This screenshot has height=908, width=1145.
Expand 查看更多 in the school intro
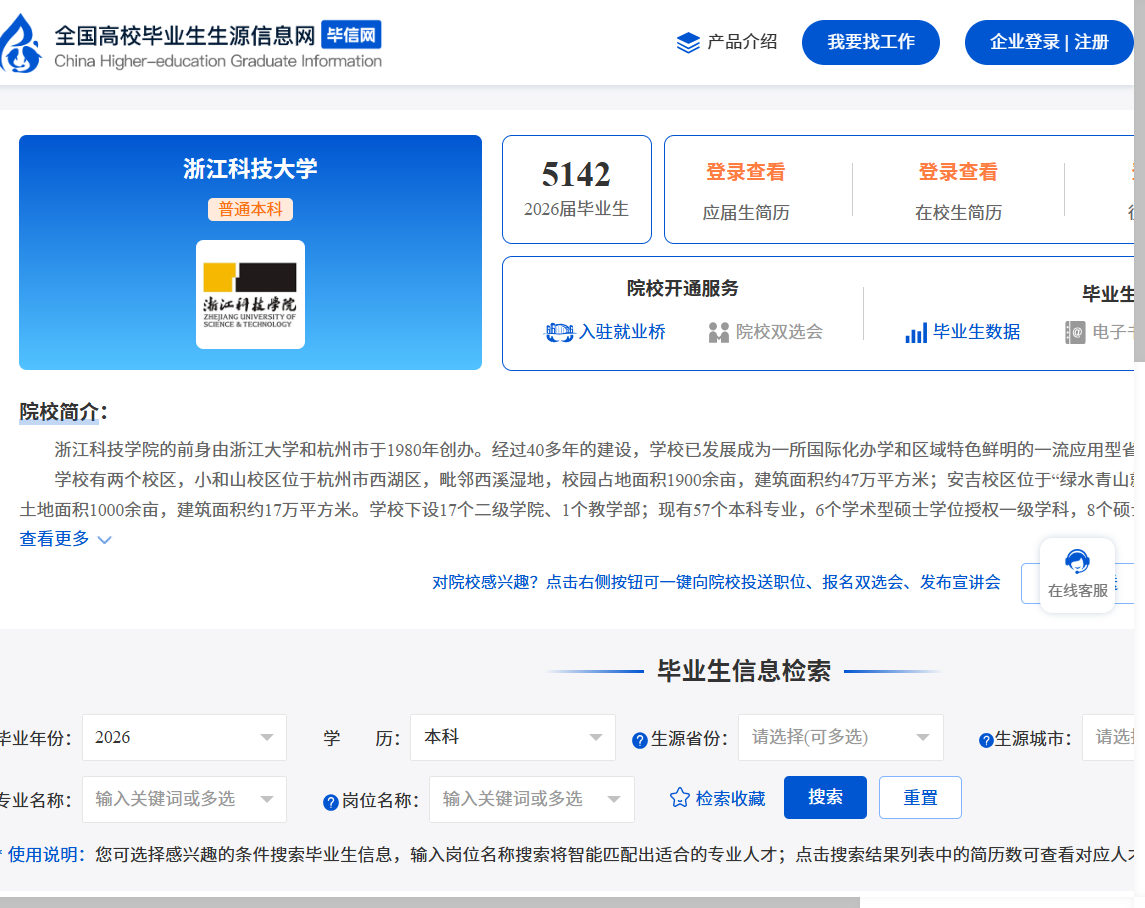pyautogui.click(x=65, y=539)
